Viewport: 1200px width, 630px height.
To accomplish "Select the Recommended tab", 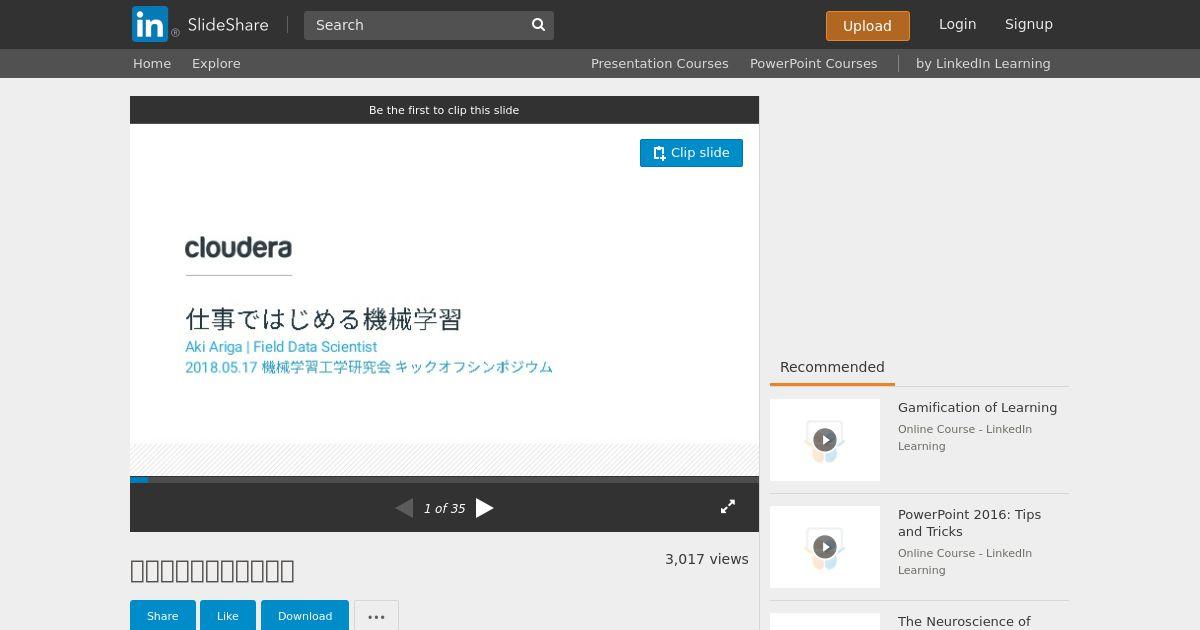I will 832,367.
